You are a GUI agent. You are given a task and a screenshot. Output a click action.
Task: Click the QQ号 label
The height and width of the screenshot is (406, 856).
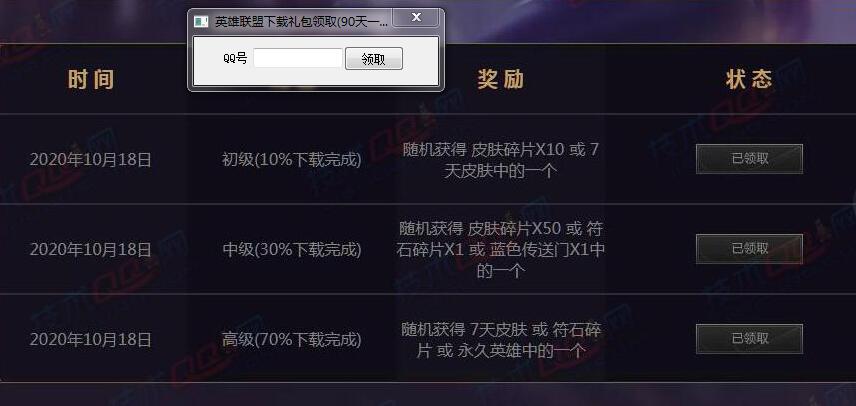[235, 58]
